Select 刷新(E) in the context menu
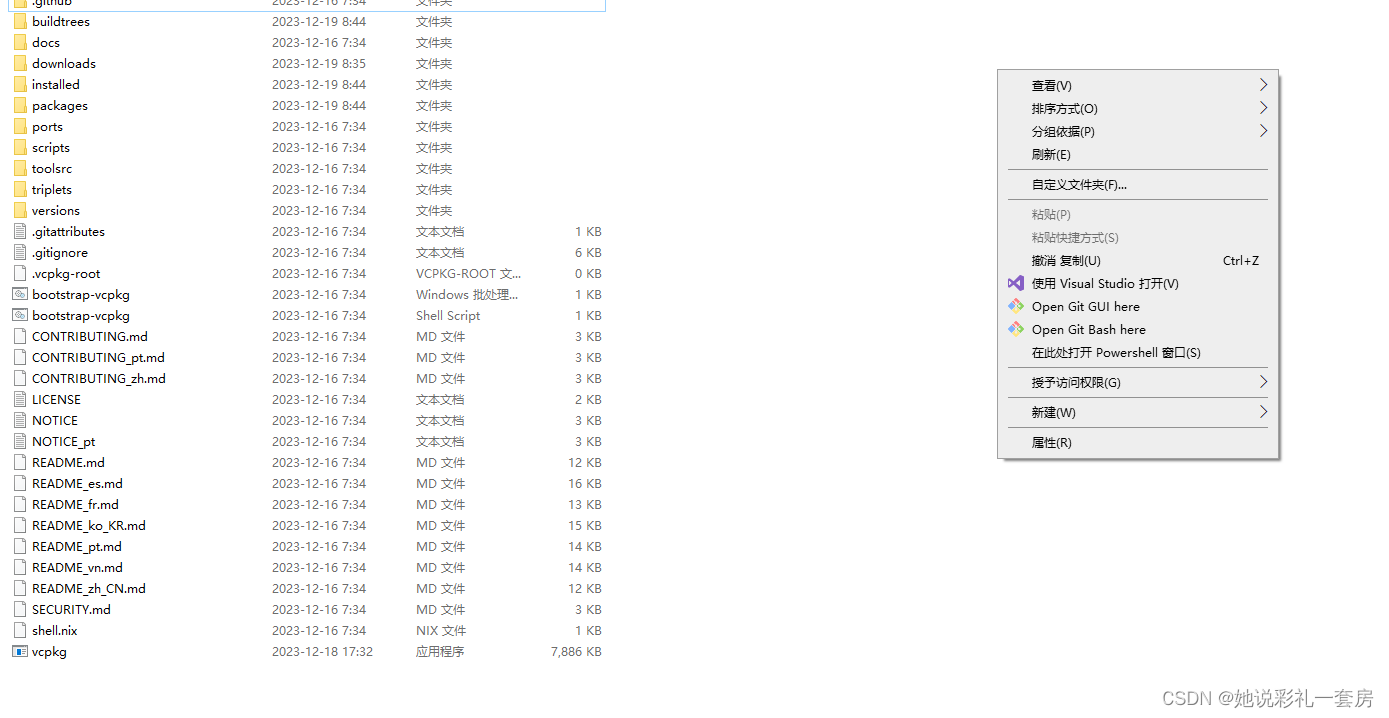 [1051, 154]
